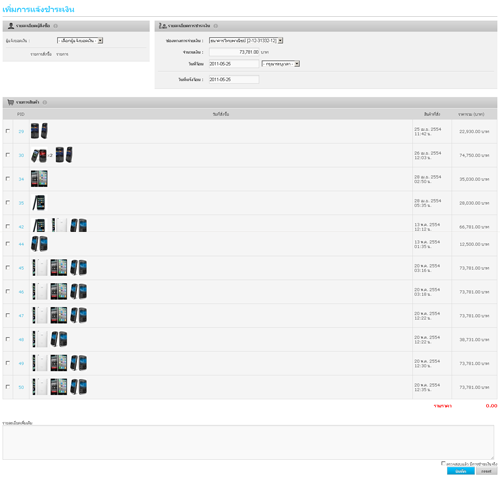Open the phone thumbnail in order 29 row

click(39, 131)
